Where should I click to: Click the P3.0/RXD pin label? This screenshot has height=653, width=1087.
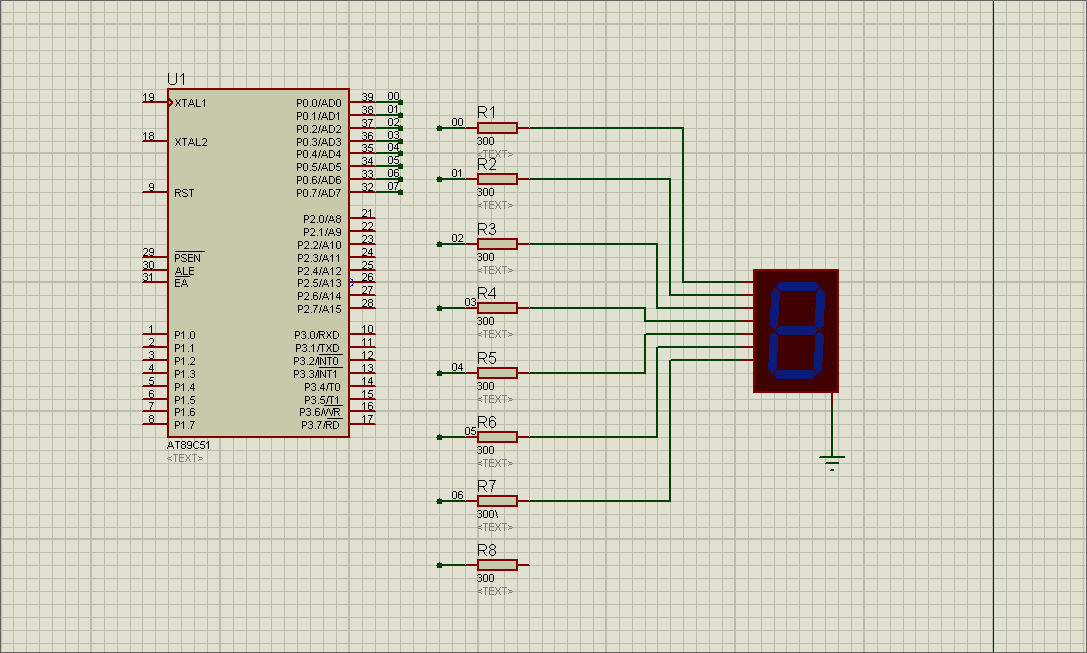317,336
